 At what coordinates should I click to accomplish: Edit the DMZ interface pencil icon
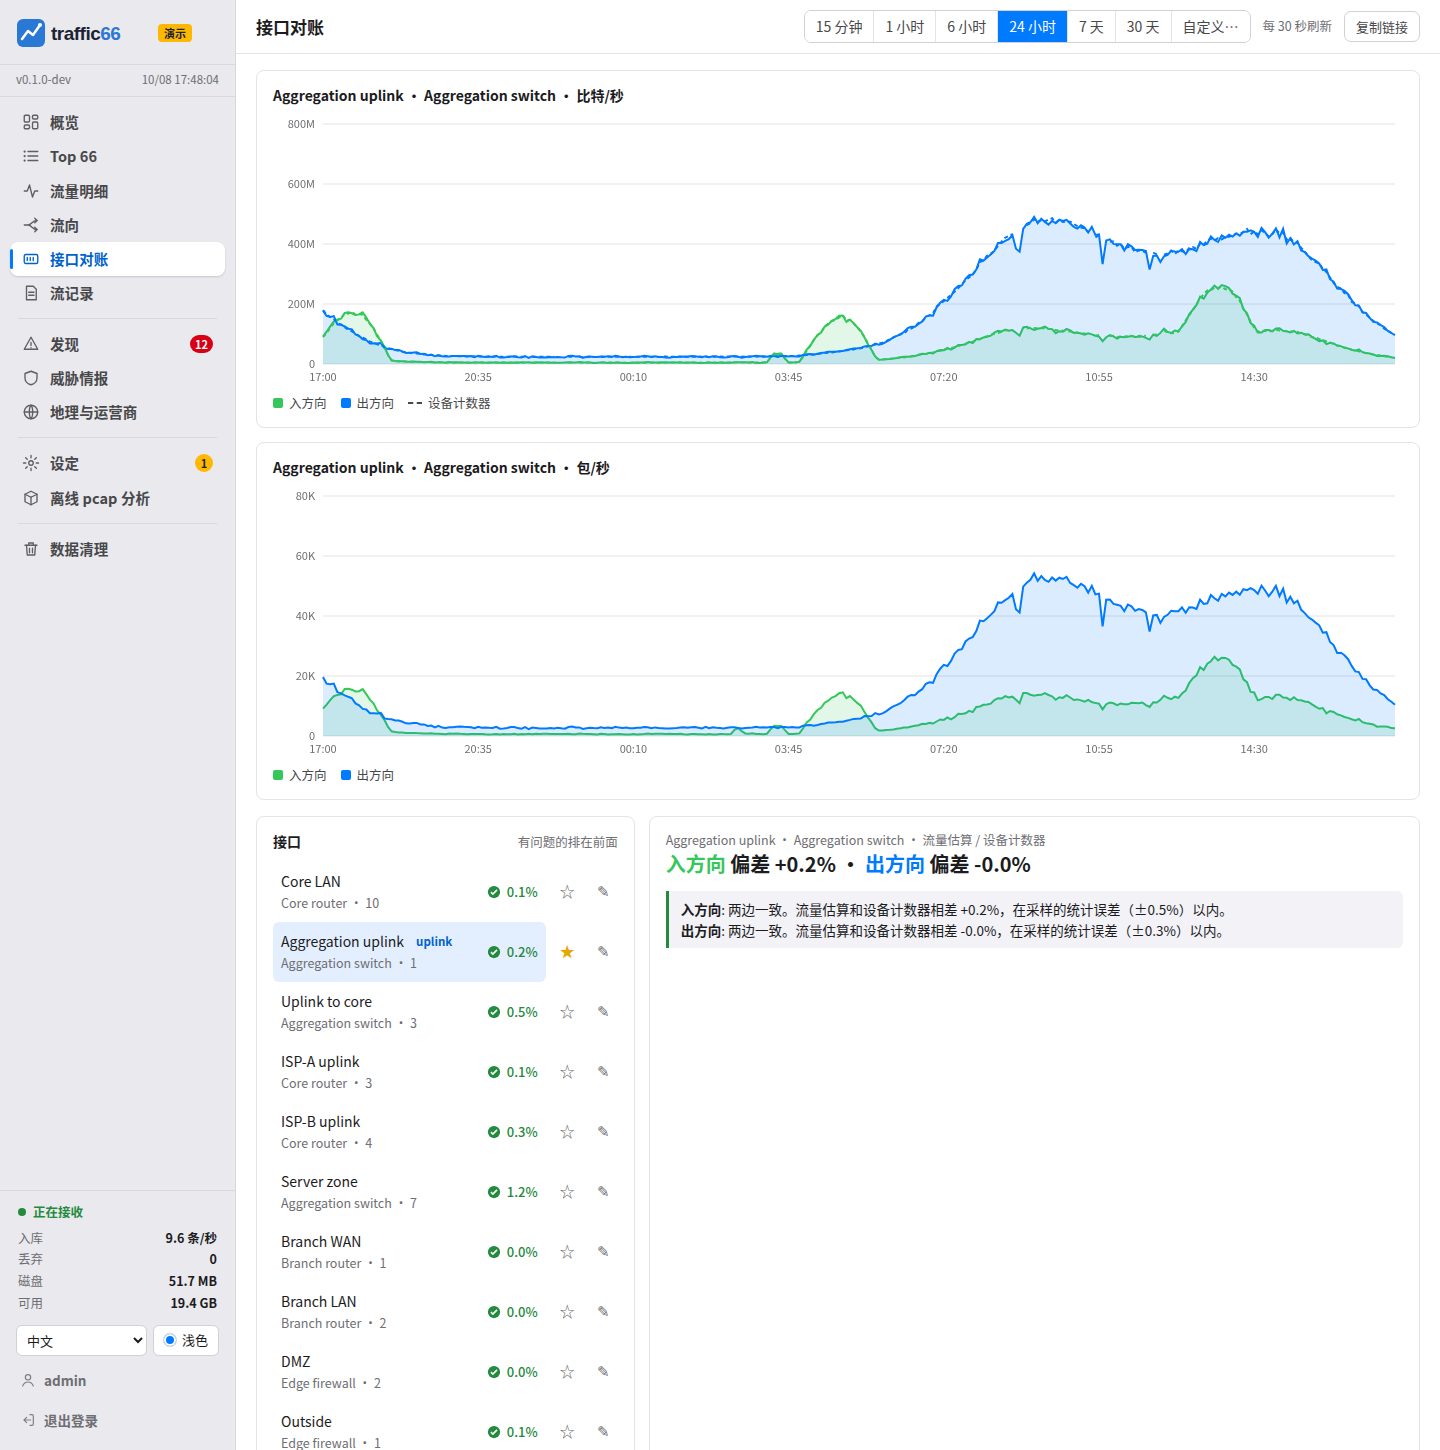(x=603, y=1371)
